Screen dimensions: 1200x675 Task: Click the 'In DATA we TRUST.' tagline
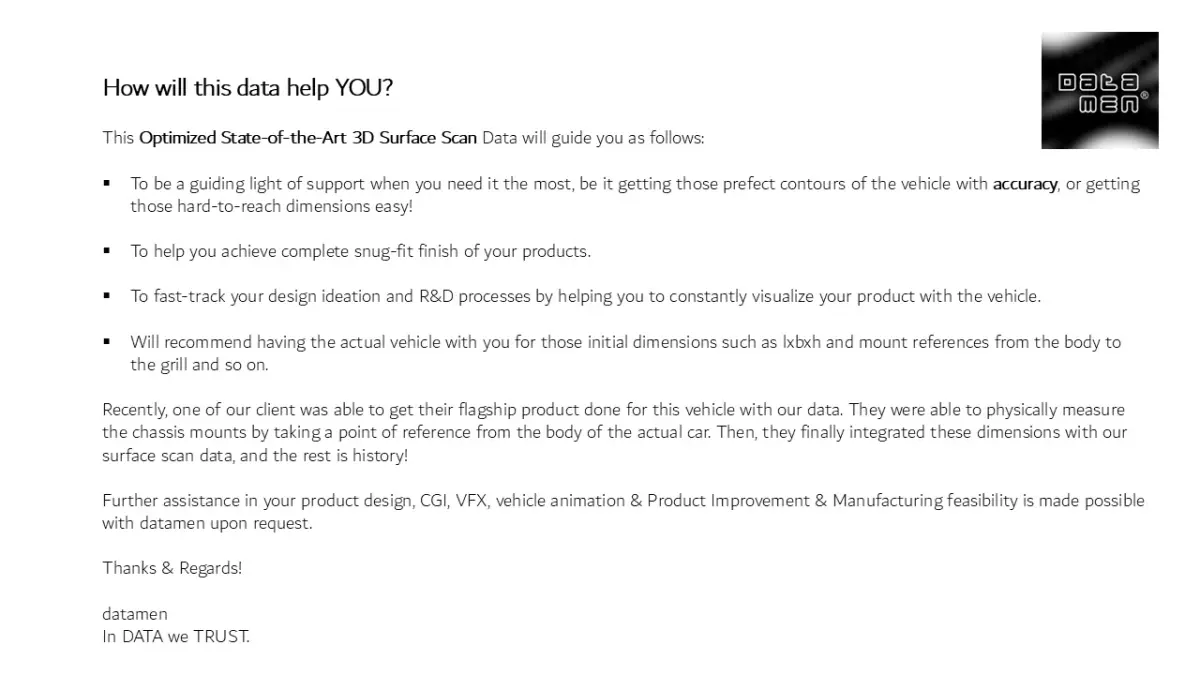176,636
